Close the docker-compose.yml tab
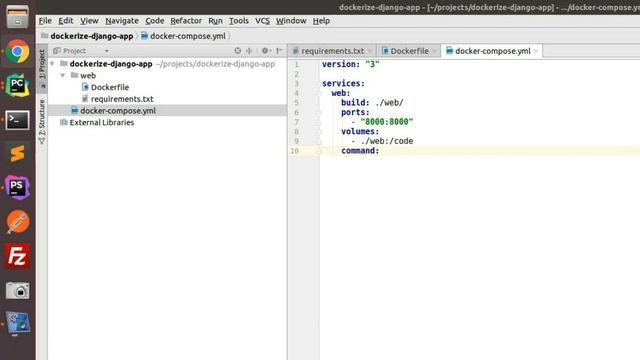The height and width of the screenshot is (360, 640). (536, 51)
